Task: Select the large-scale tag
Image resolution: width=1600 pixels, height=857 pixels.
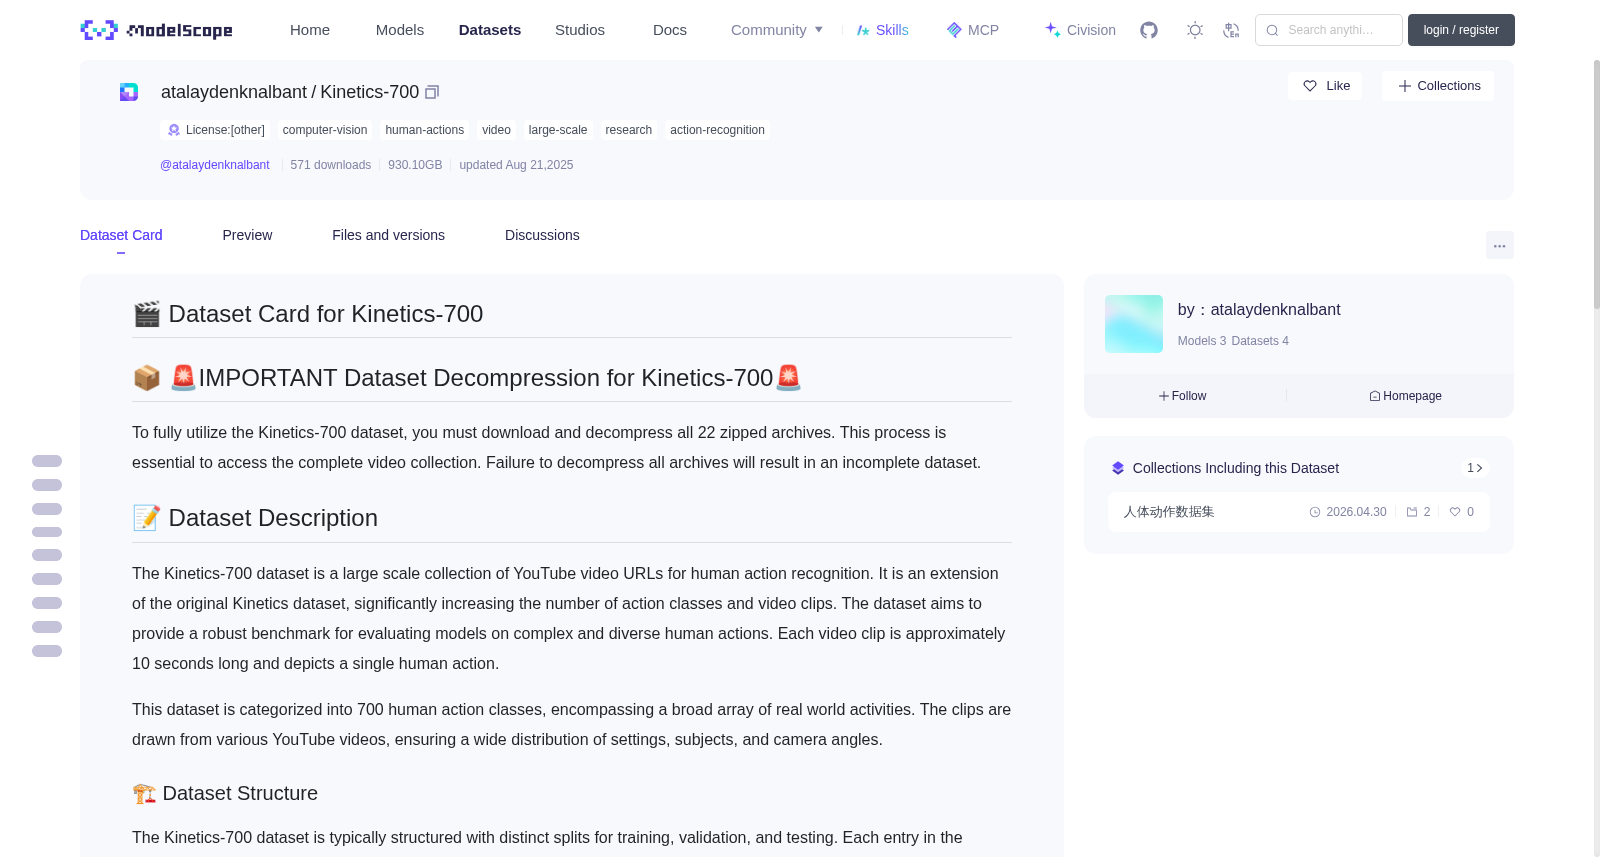Action: point(558,130)
